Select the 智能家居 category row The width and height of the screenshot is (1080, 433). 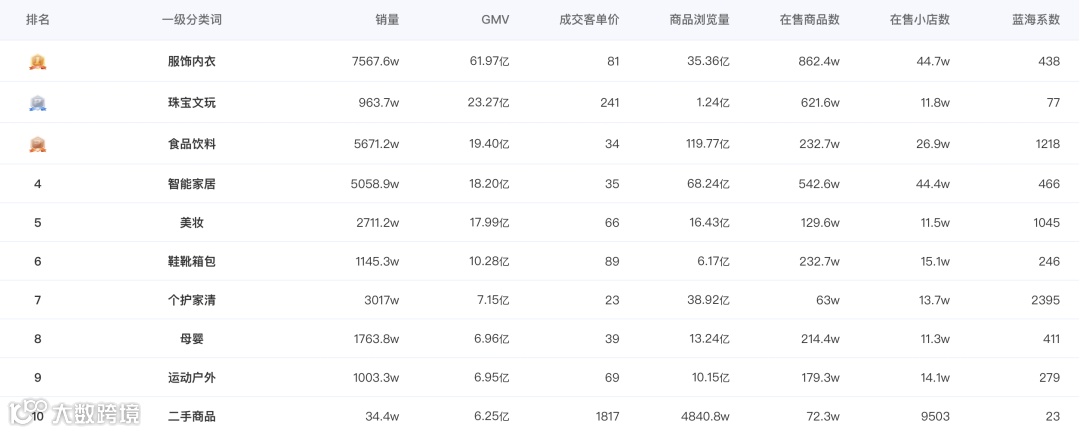[192, 184]
